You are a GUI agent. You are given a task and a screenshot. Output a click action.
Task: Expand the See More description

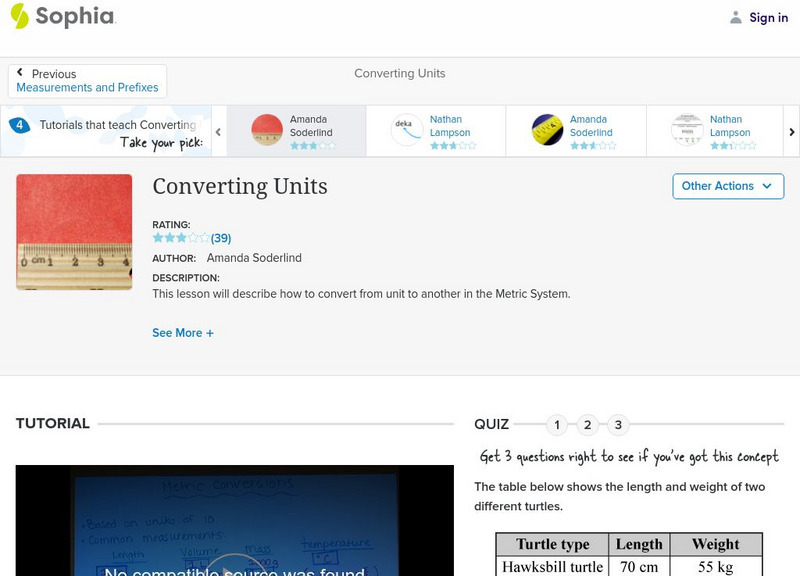coord(183,332)
